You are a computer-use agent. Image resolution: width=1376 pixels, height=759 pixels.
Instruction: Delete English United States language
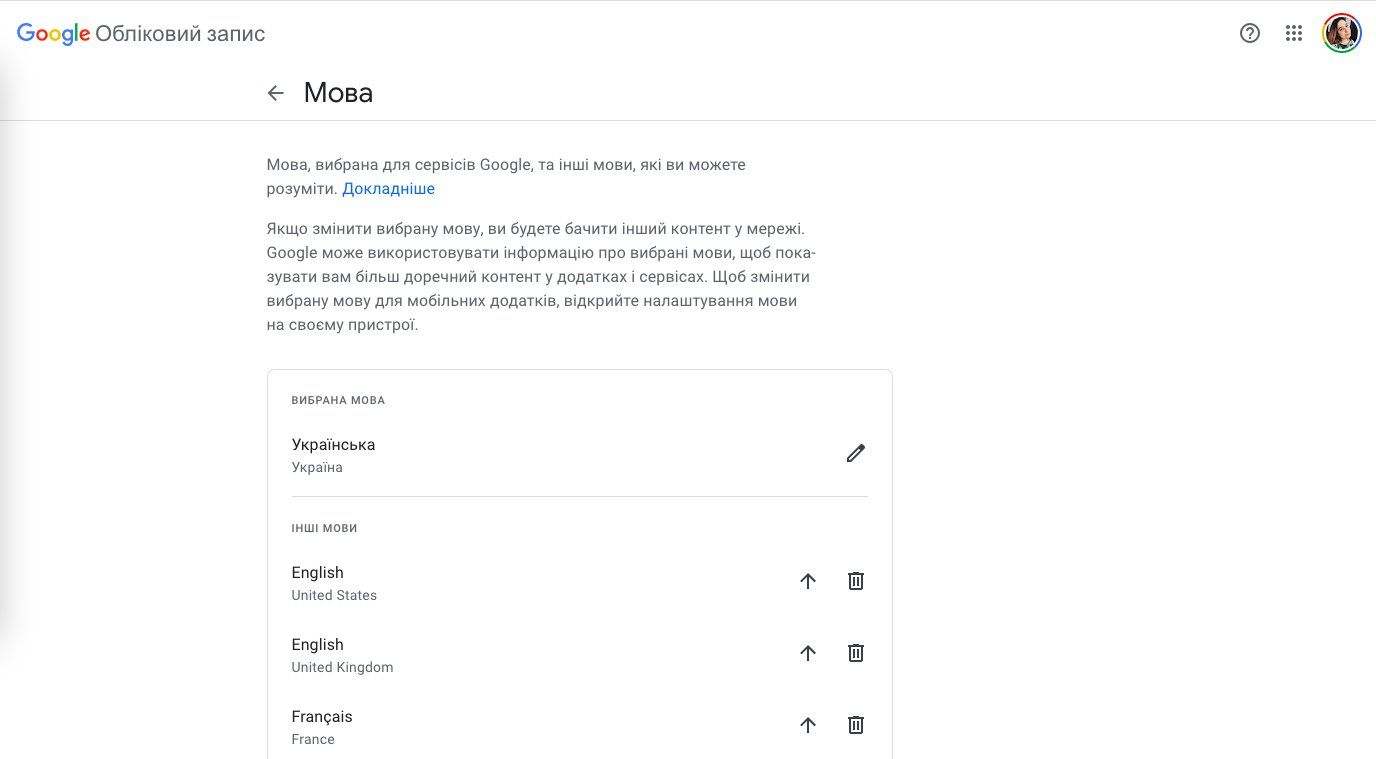(856, 581)
